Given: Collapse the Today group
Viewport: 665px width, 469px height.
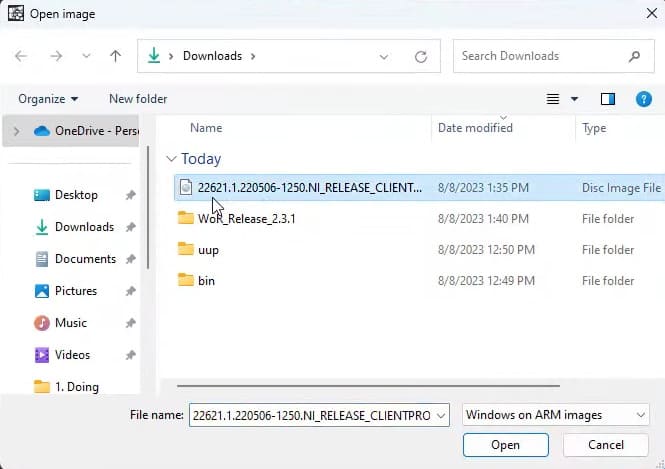Looking at the screenshot, I should (172, 159).
